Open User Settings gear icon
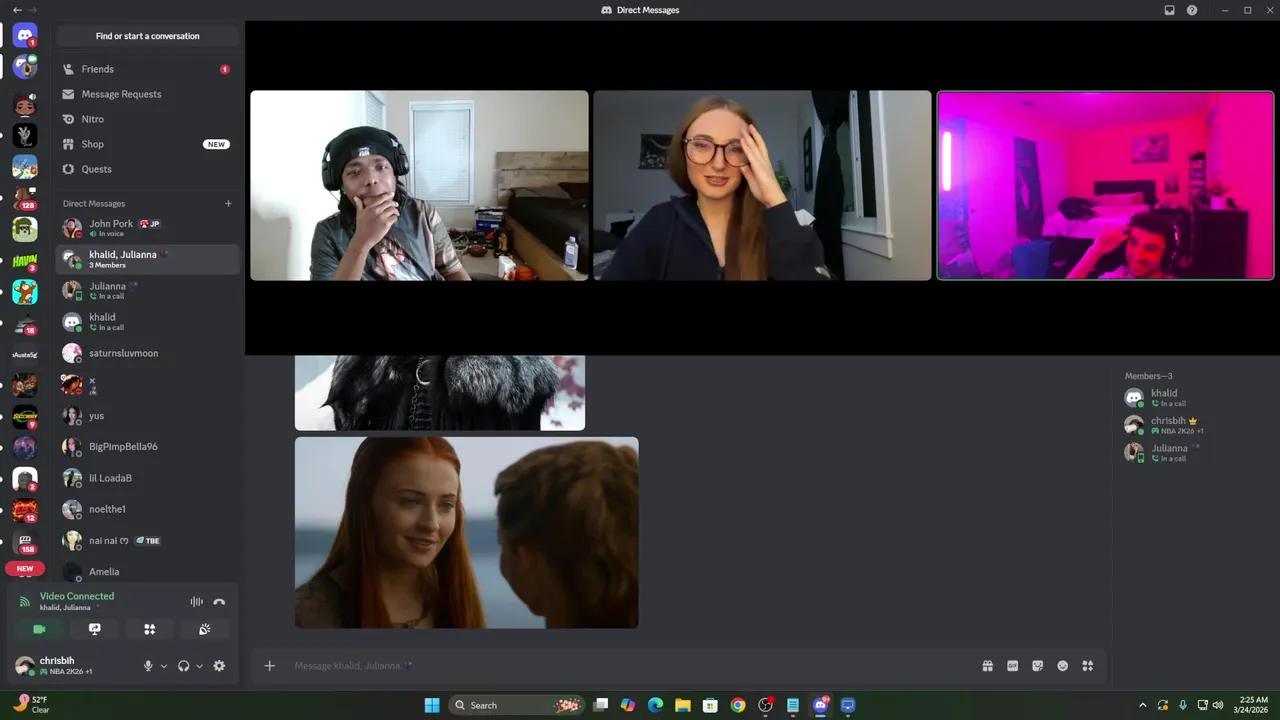This screenshot has width=1280, height=720. [219, 666]
